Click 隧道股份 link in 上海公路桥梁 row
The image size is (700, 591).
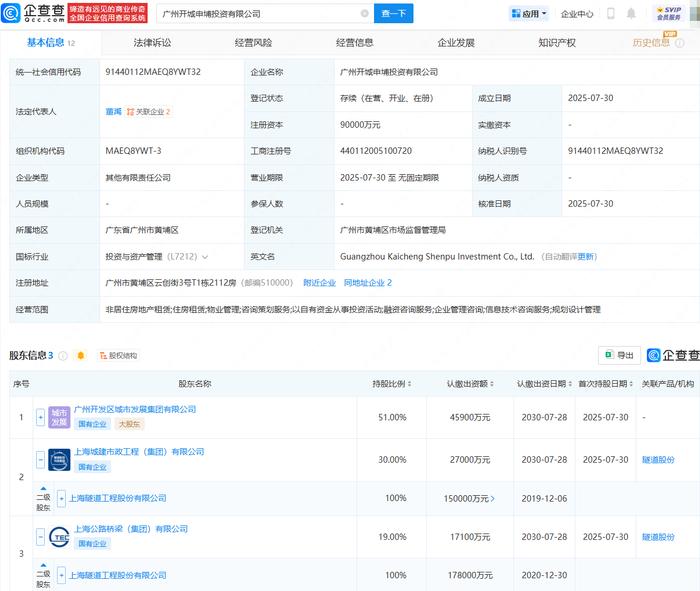[x=658, y=537]
